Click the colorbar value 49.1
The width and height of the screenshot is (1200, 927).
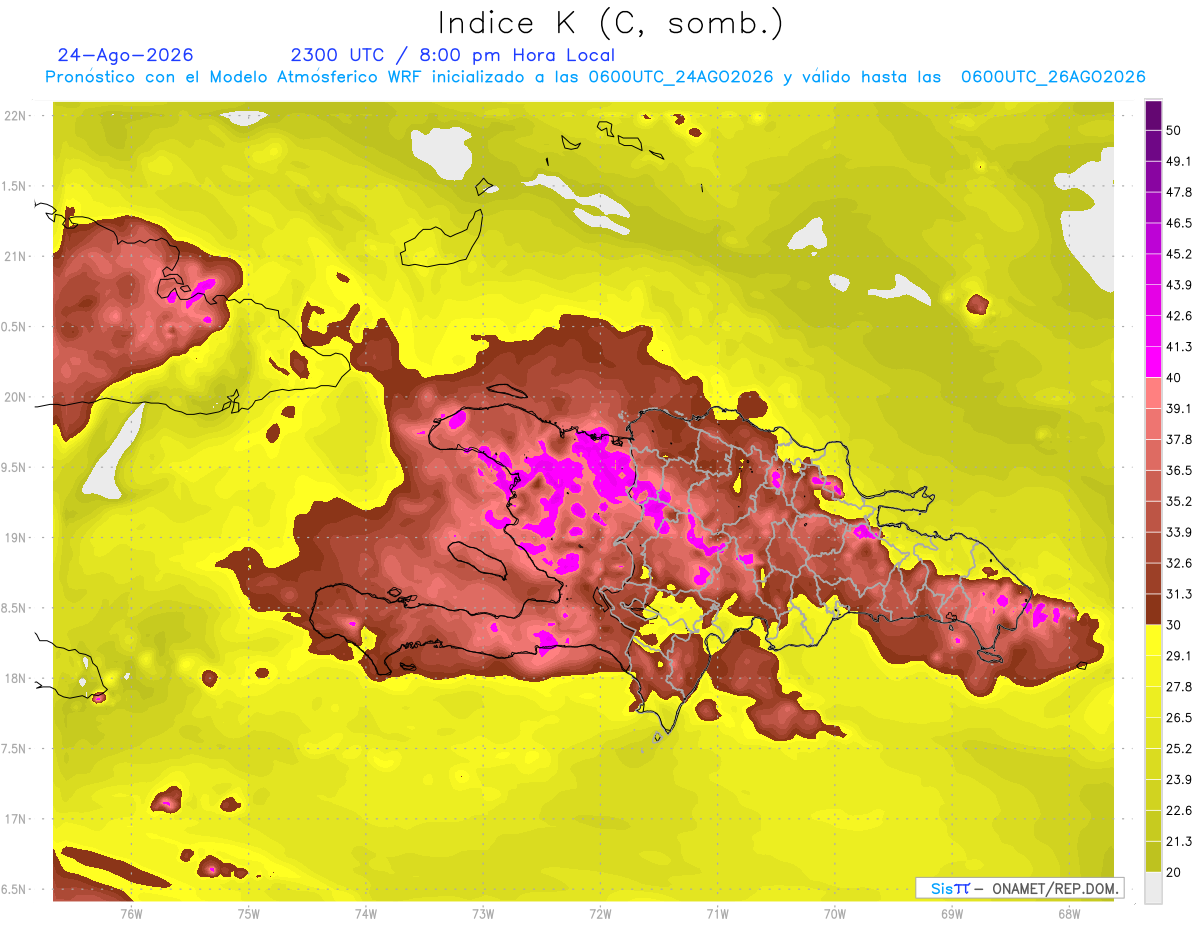click(1179, 161)
